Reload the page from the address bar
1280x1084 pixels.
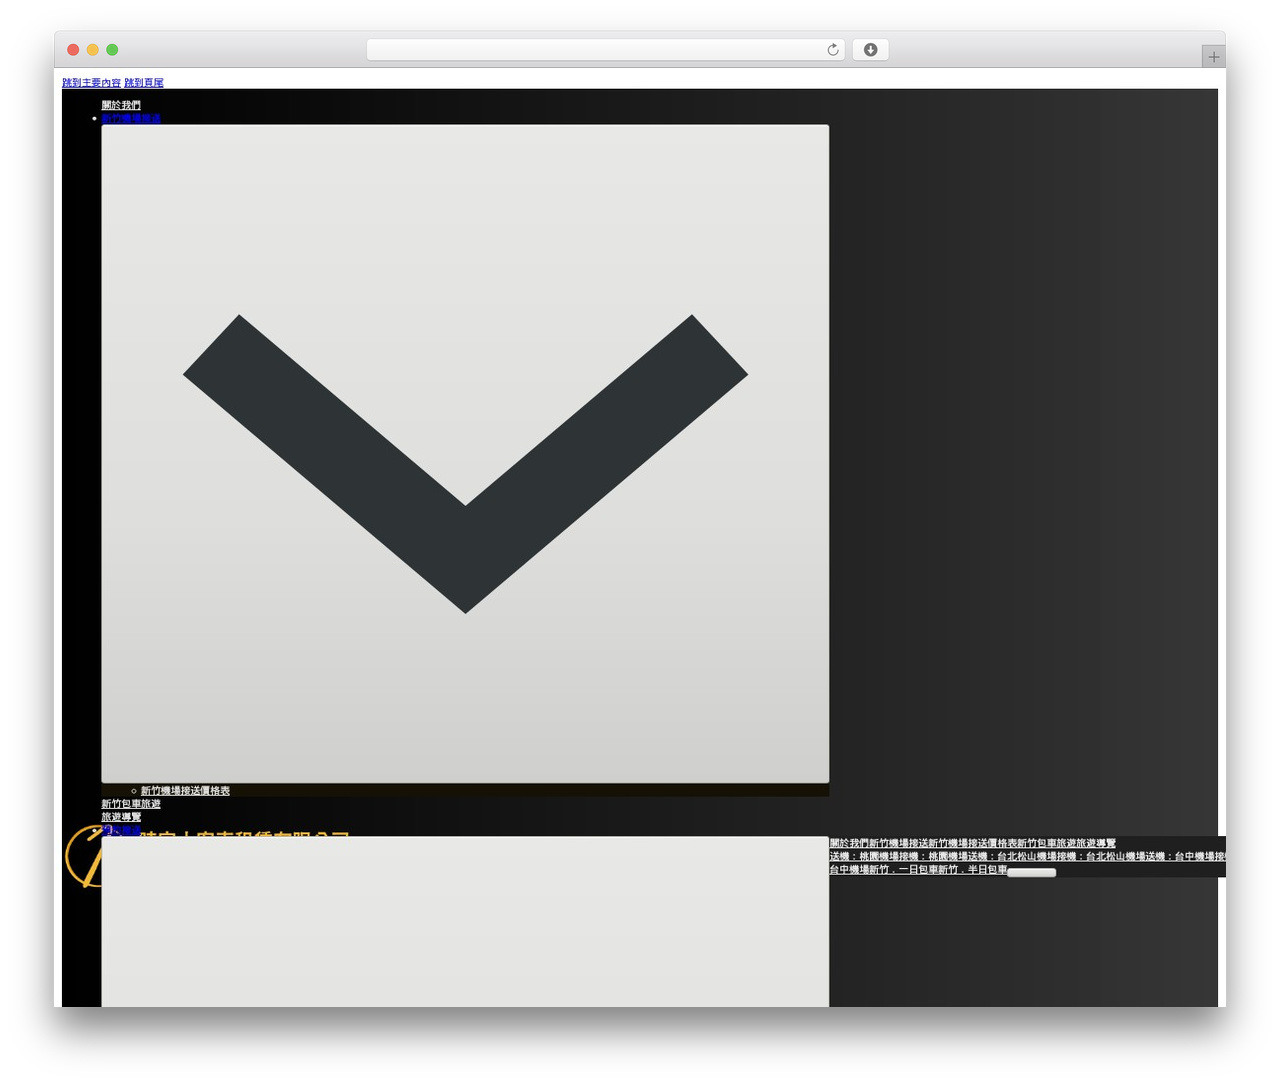tap(832, 50)
